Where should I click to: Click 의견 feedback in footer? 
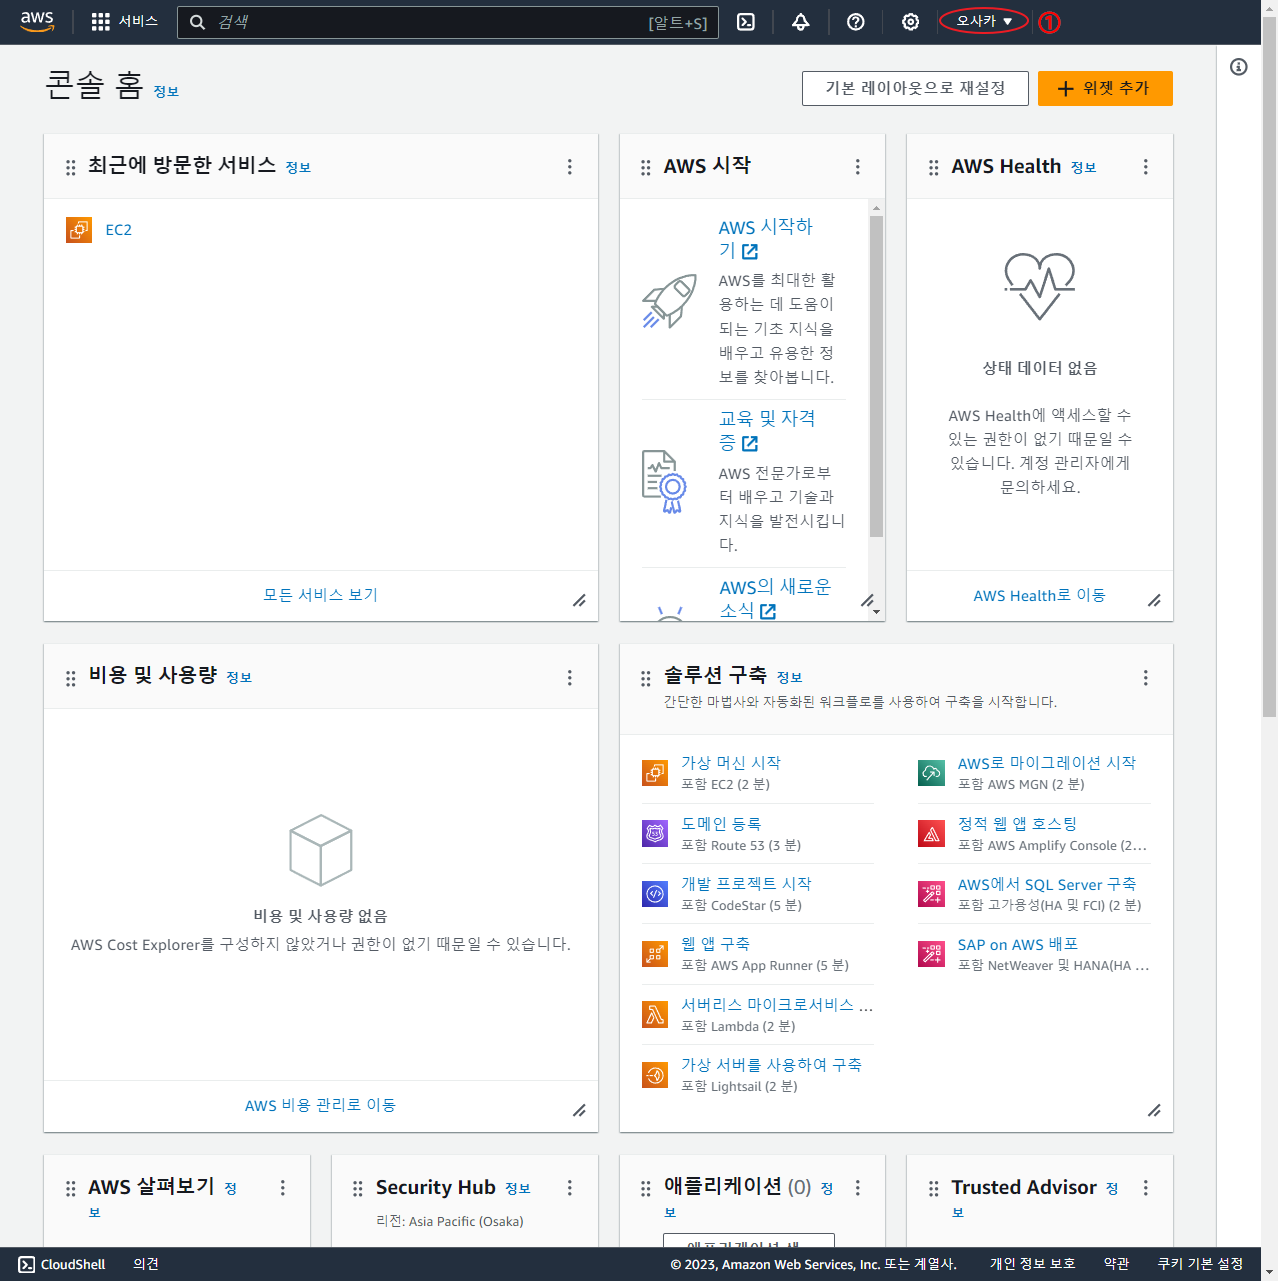click(146, 1264)
